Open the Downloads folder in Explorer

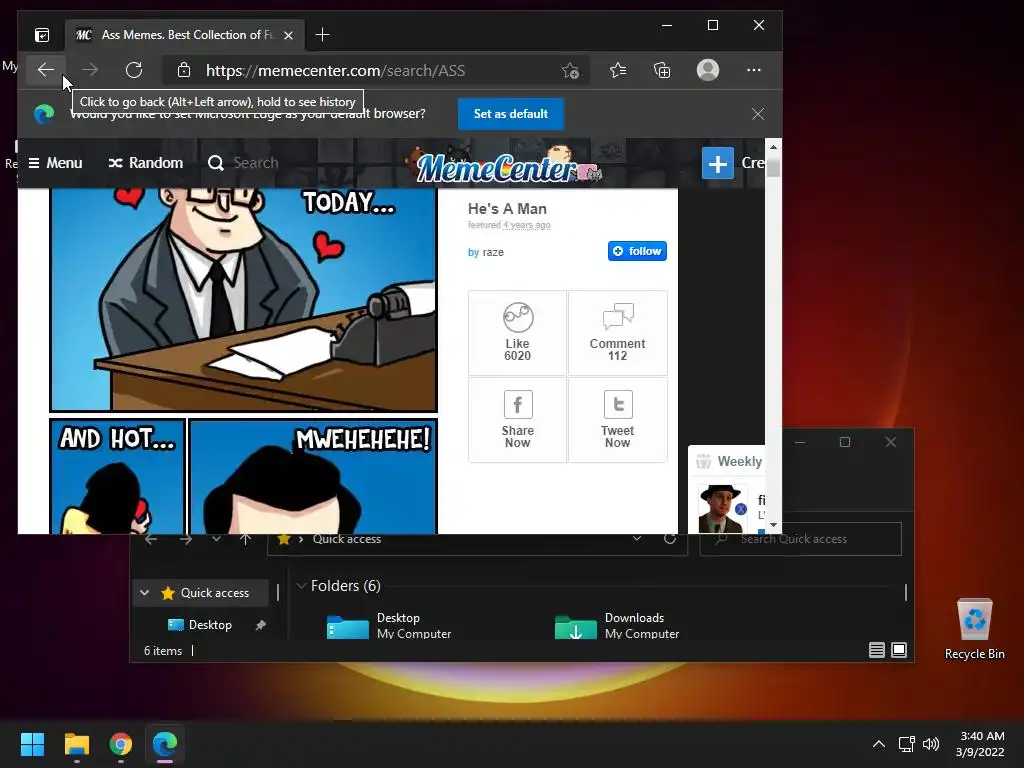tap(616, 626)
